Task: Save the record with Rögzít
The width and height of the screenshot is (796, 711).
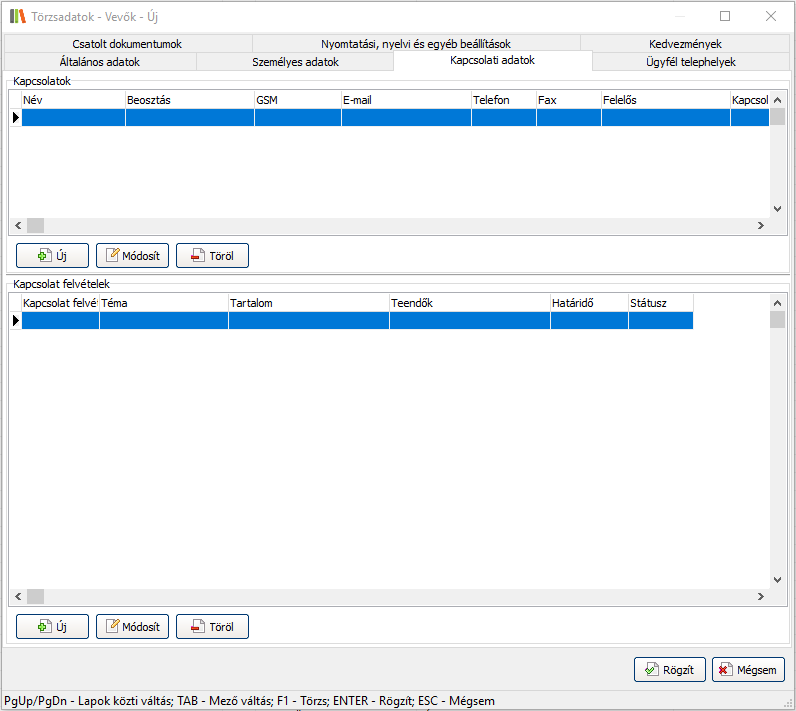Action: coord(670,670)
